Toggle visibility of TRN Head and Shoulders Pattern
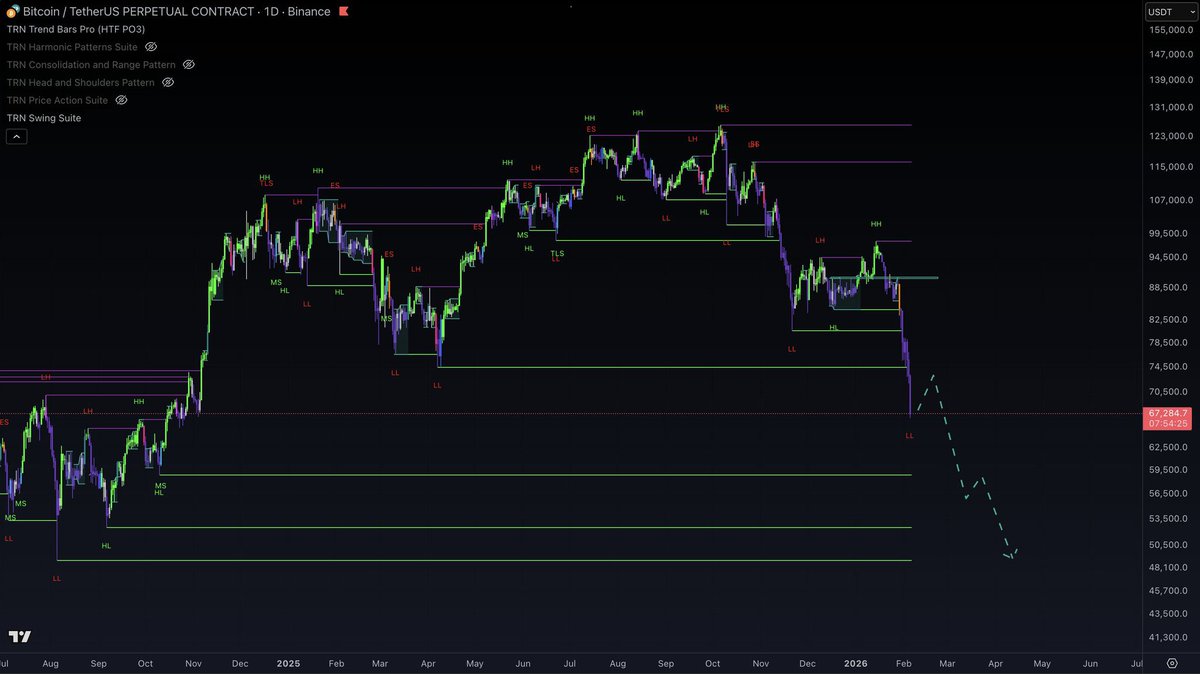1200x674 pixels. point(168,83)
